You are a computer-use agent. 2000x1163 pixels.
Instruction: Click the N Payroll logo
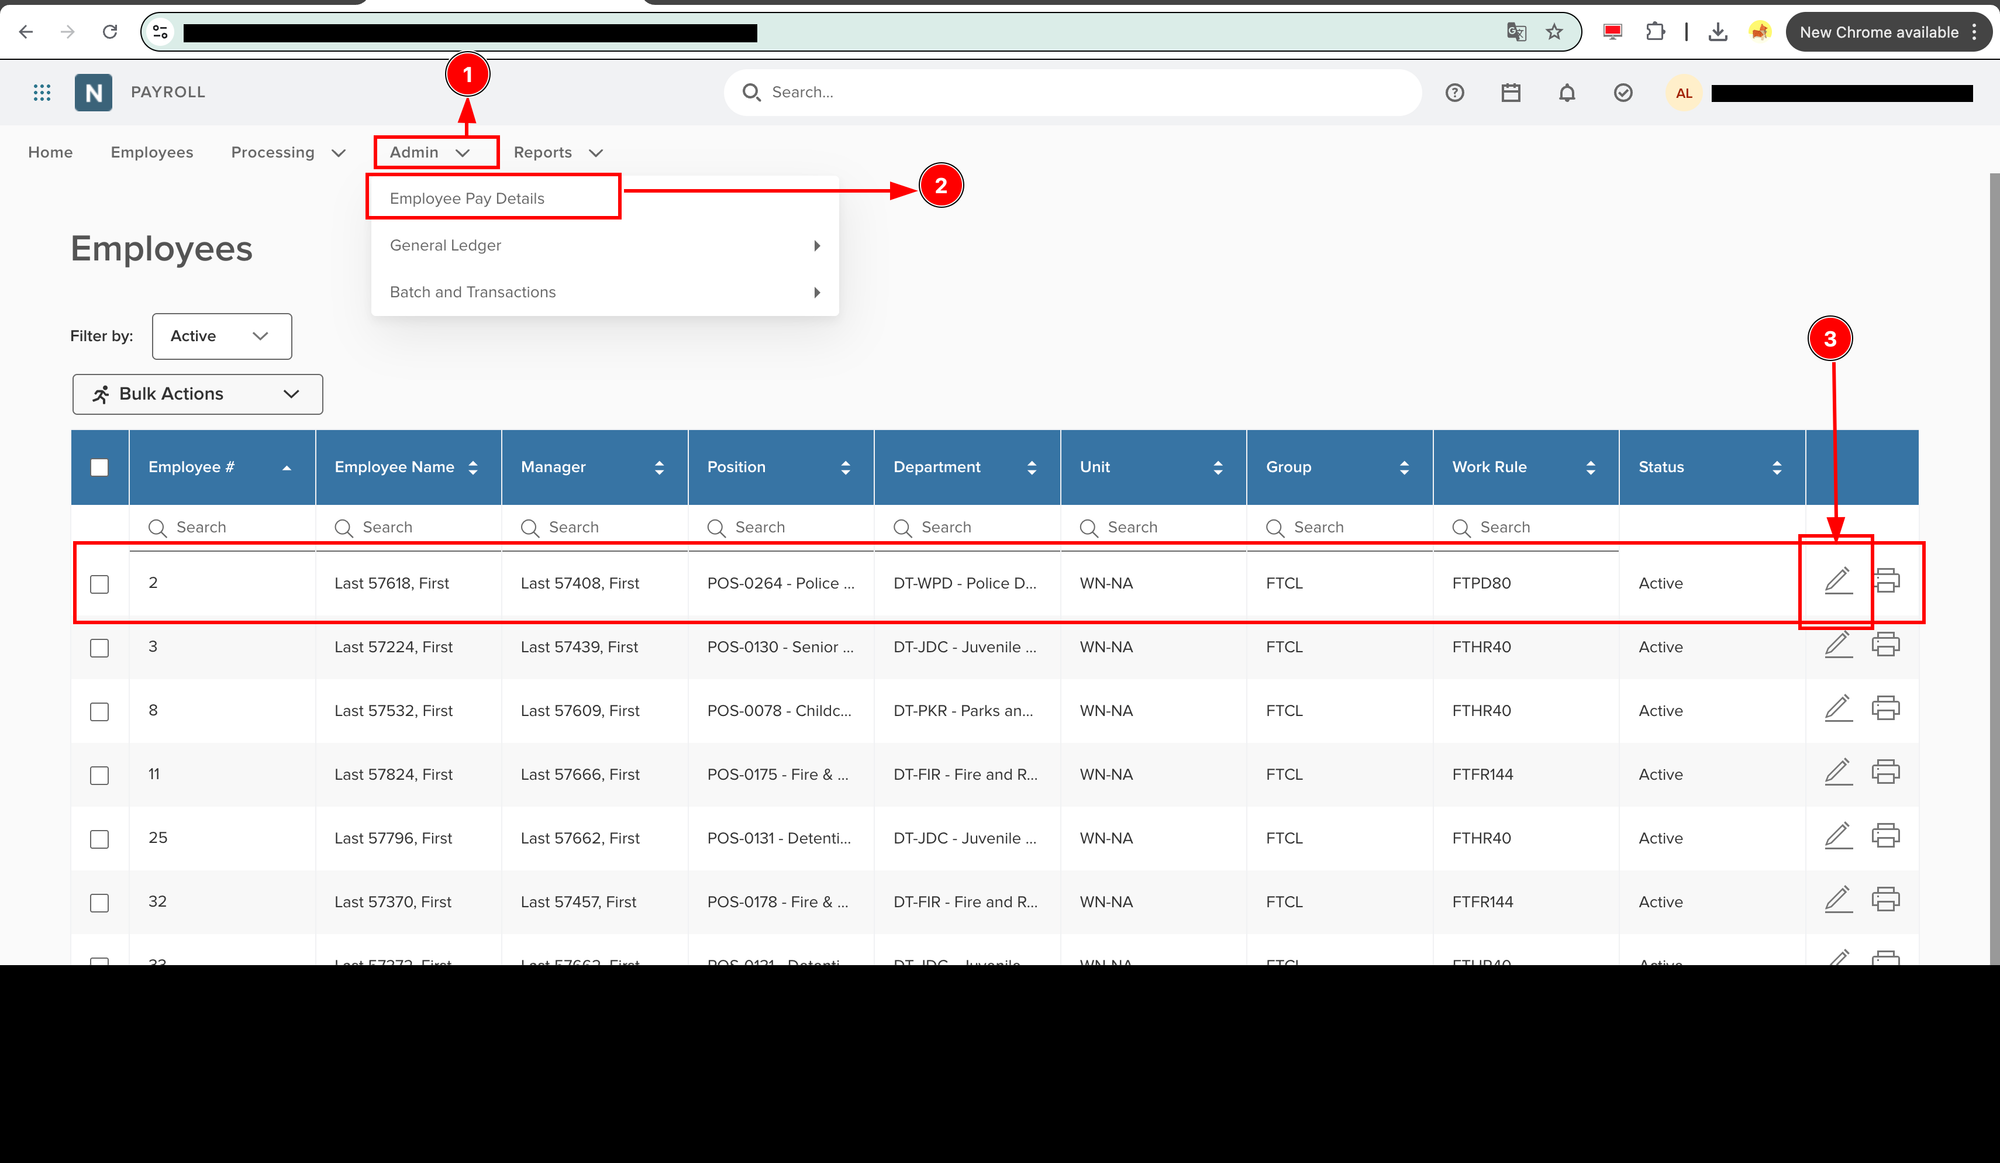93,92
